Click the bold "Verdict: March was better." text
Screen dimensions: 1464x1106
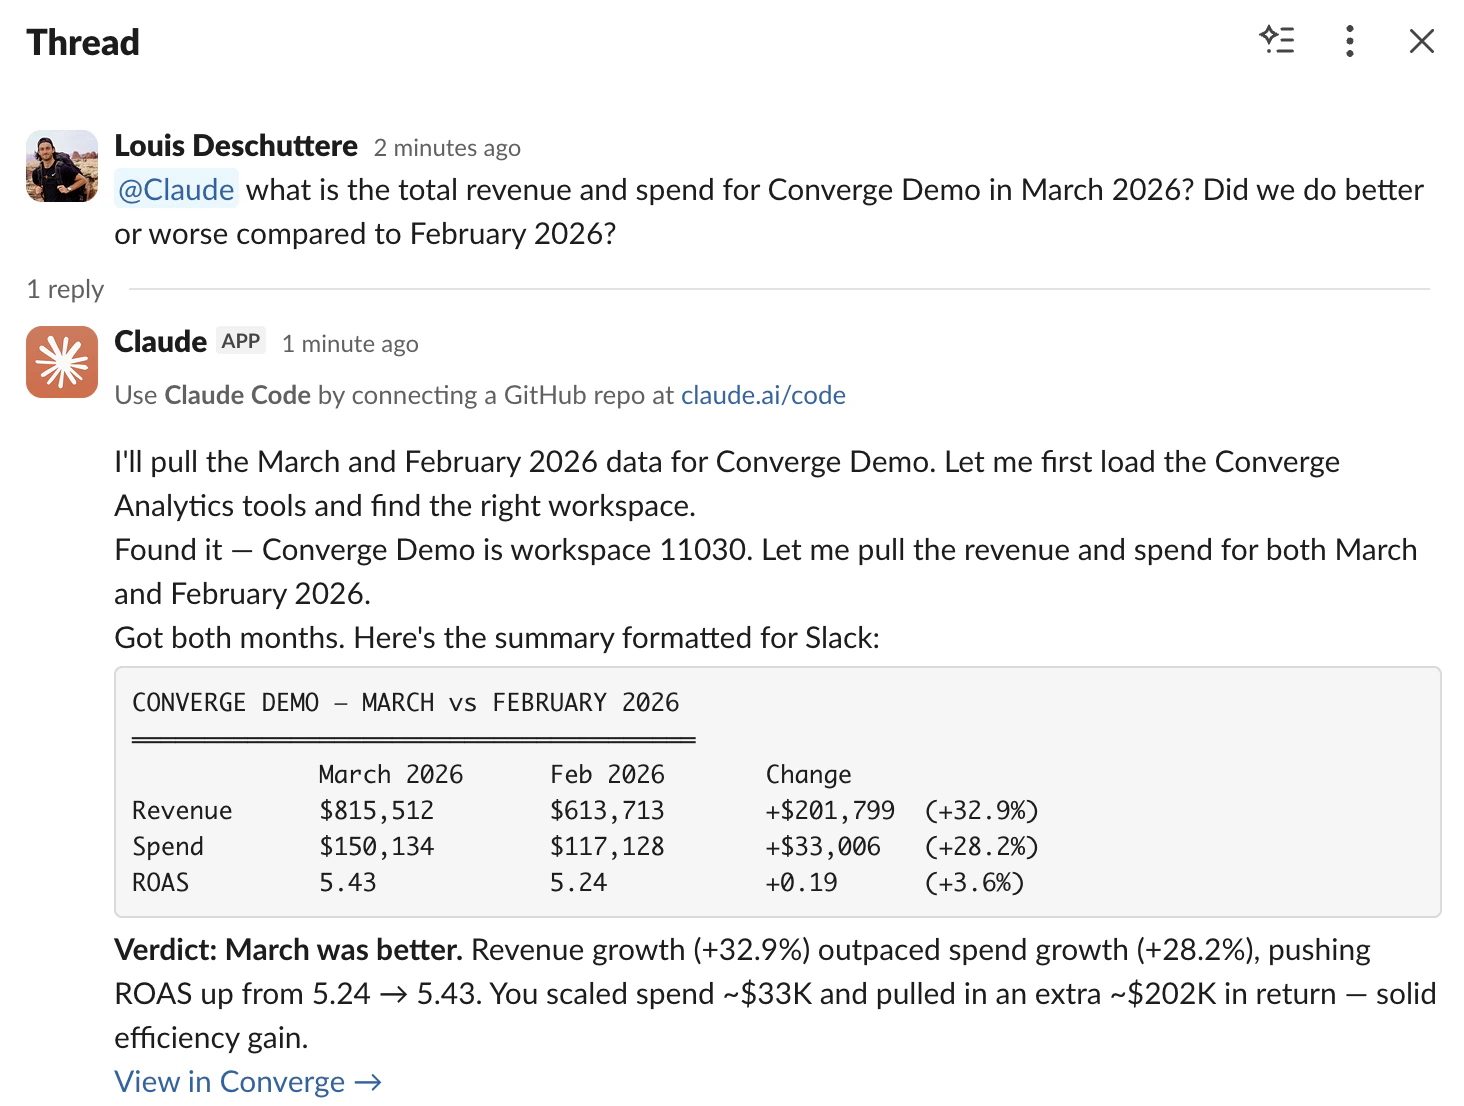[288, 950]
